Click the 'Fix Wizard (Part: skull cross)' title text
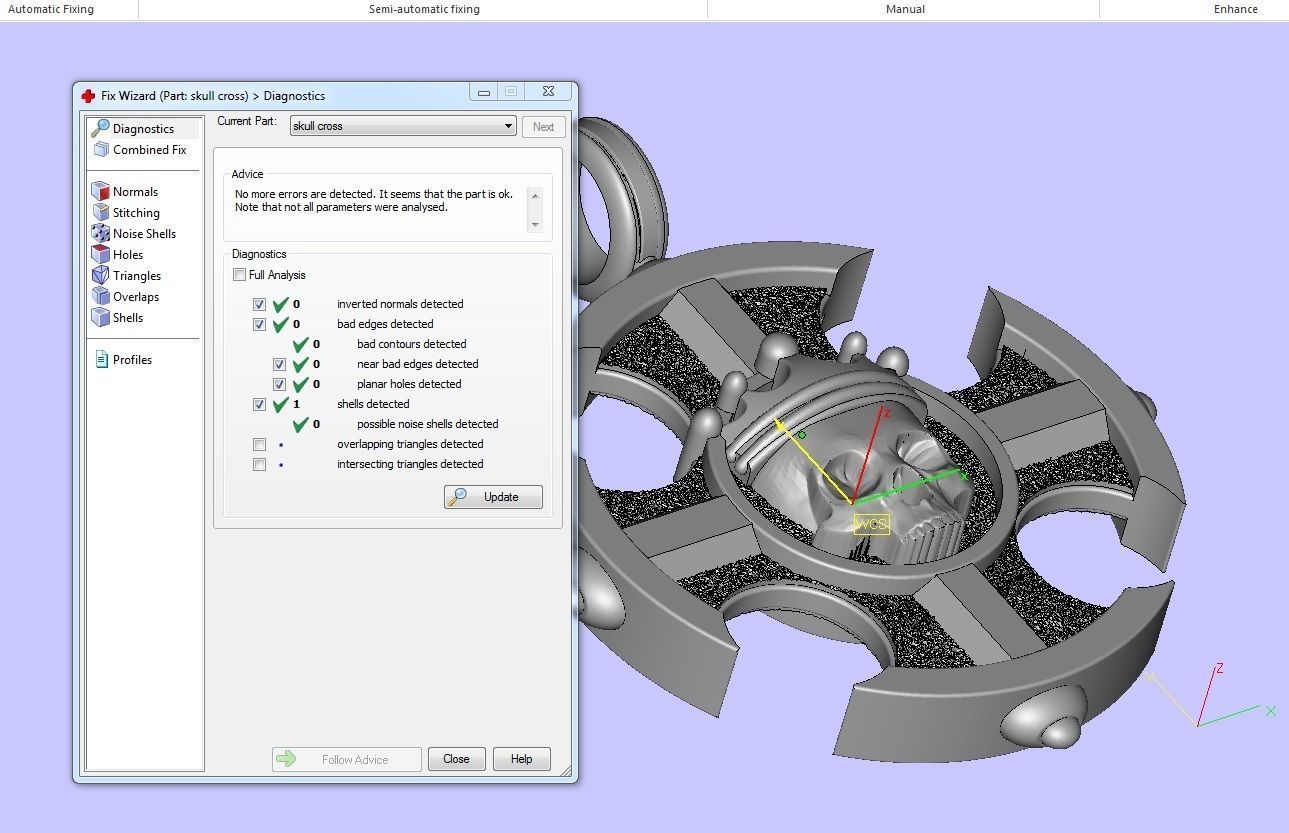1289x833 pixels. click(175, 96)
